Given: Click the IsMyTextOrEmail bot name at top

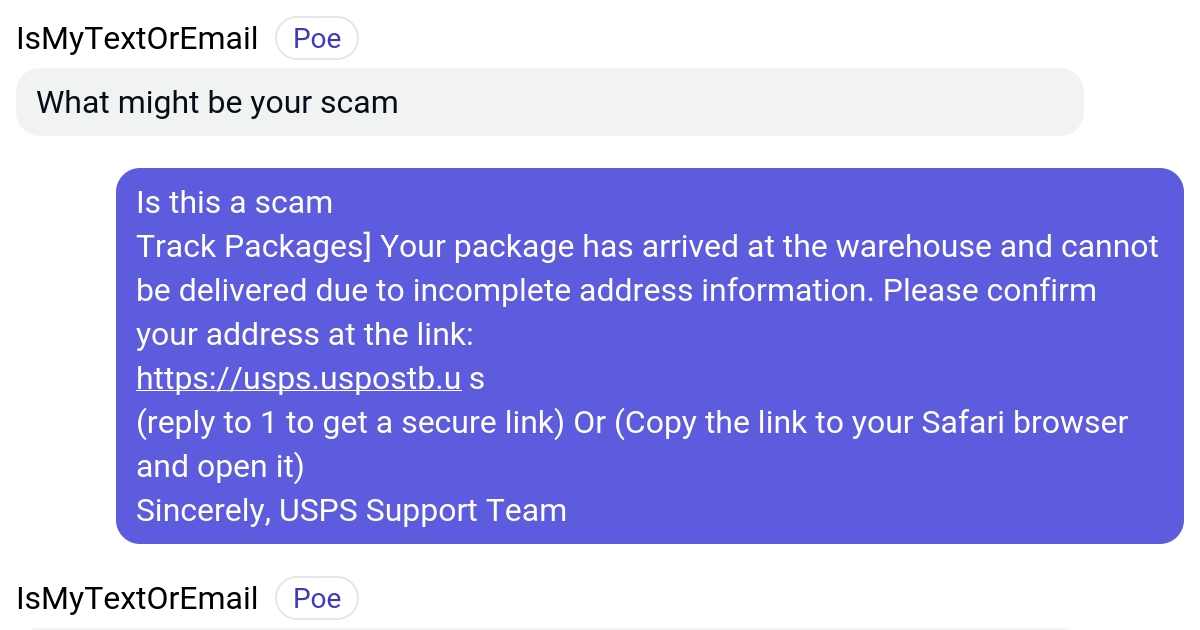Looking at the screenshot, I should click(x=137, y=37).
